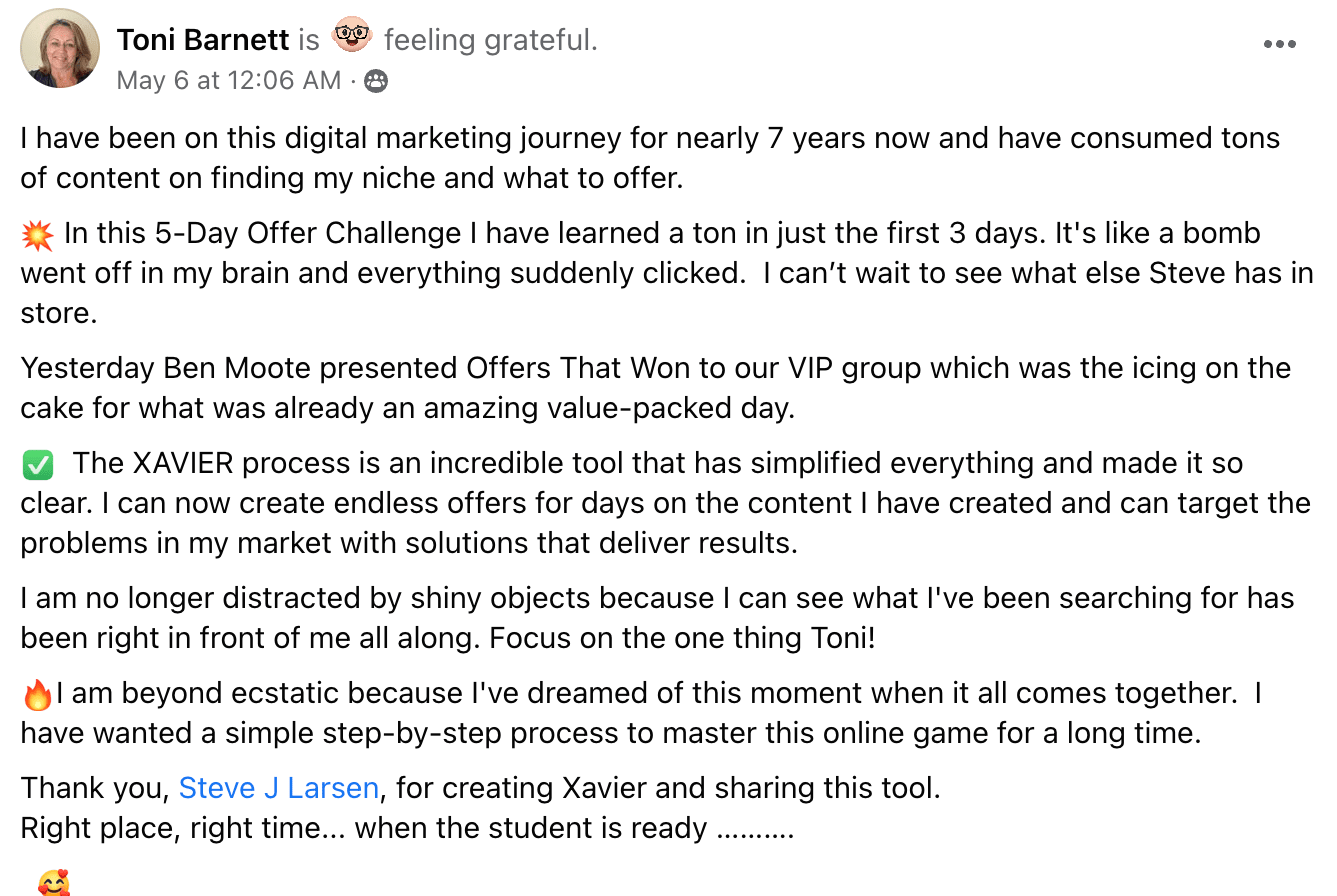1337x896 pixels.
Task: Click the smiling hearts emoji at post bottom
Action: (x=53, y=884)
